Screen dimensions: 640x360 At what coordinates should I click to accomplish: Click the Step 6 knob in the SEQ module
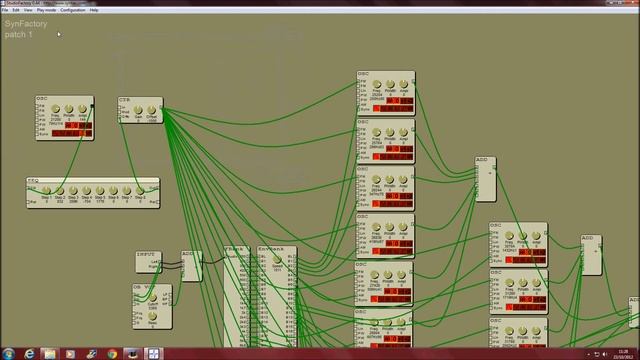click(113, 191)
